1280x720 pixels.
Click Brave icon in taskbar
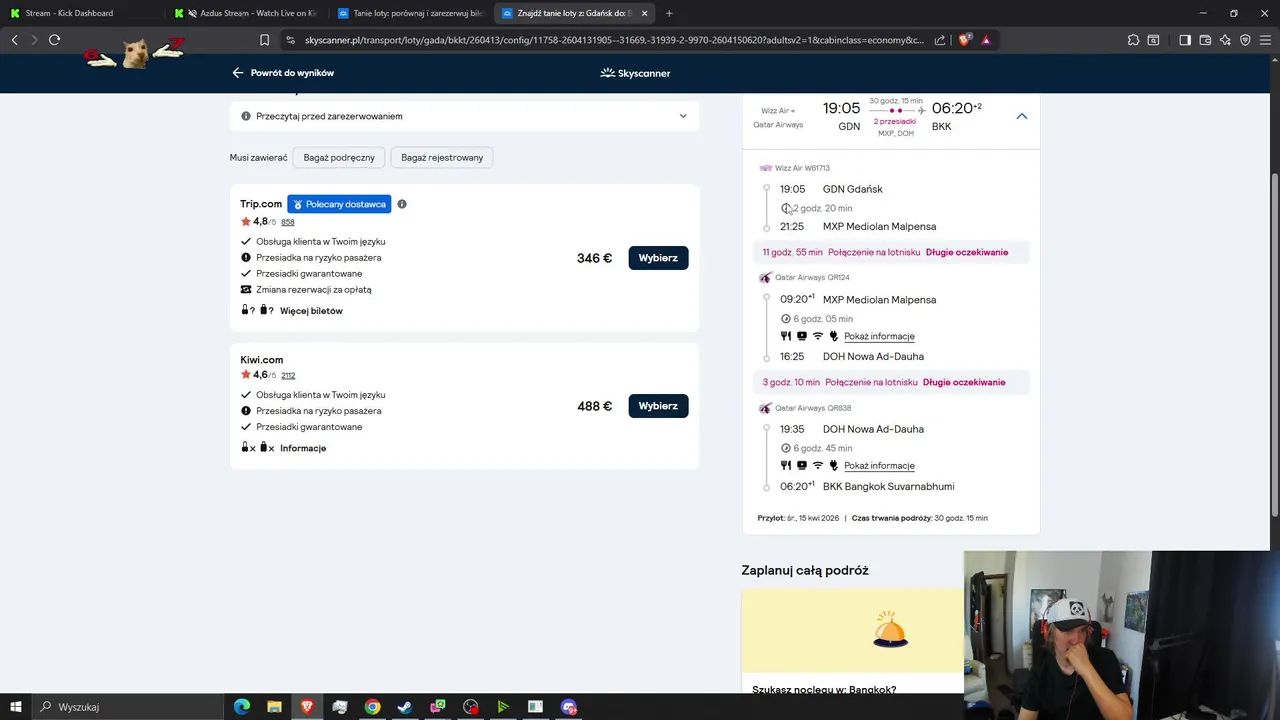307,707
